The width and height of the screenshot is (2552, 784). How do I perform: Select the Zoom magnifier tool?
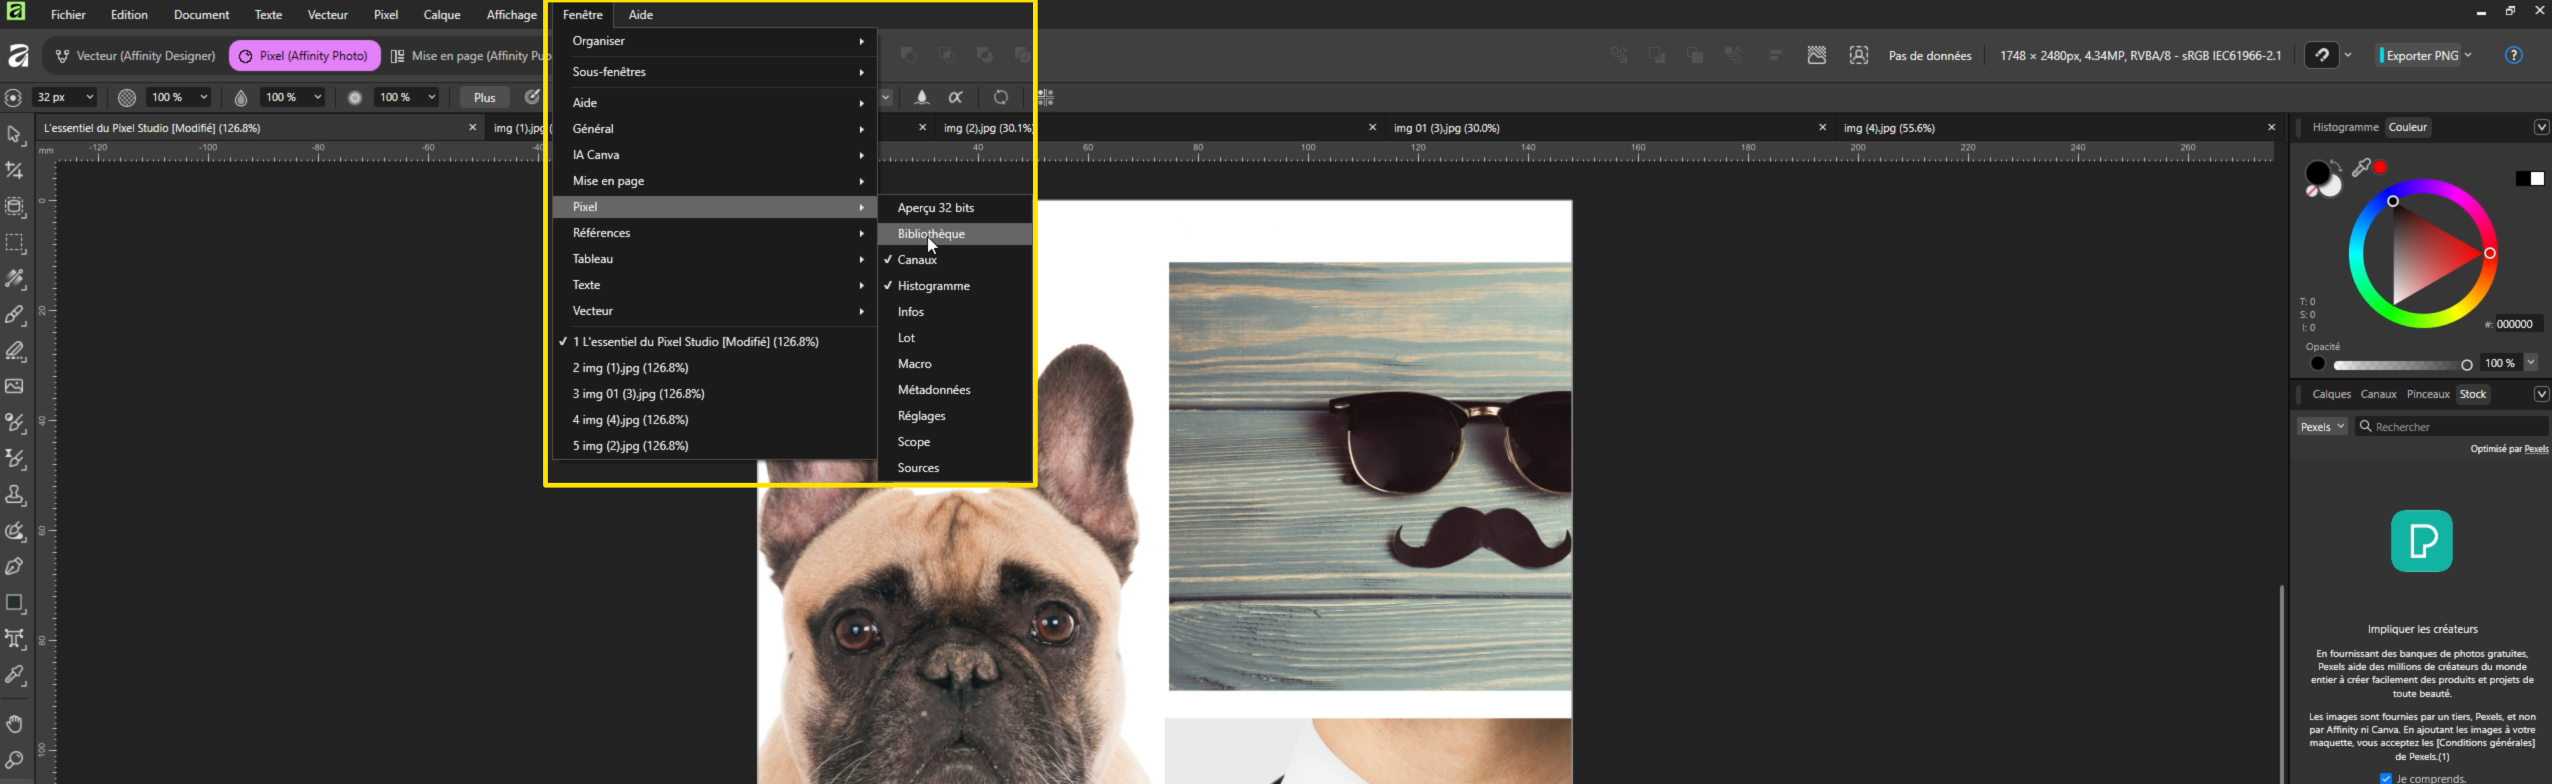[x=15, y=760]
